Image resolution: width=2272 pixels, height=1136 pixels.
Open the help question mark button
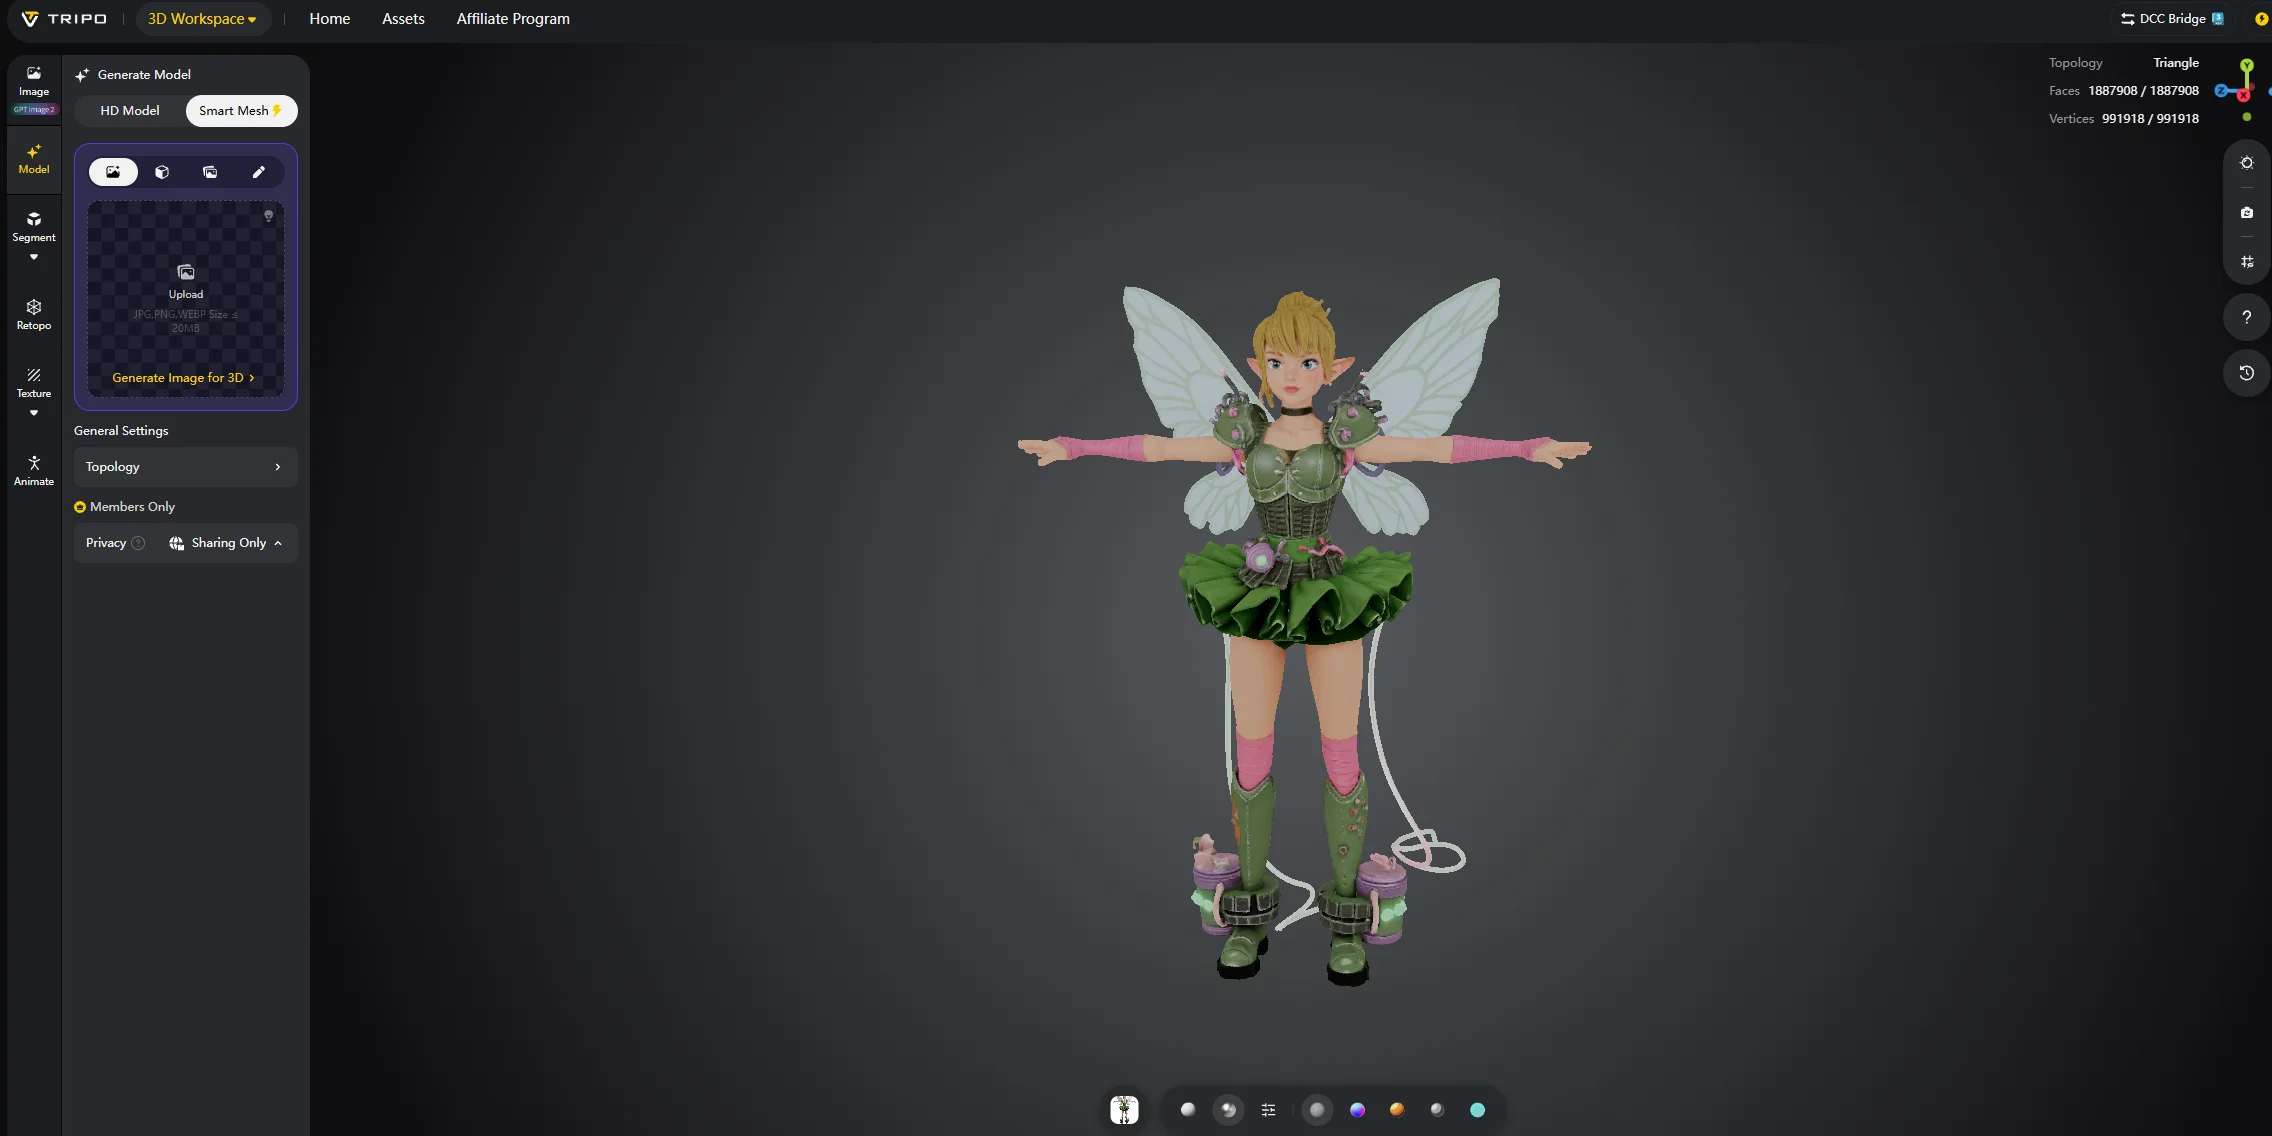click(2247, 317)
